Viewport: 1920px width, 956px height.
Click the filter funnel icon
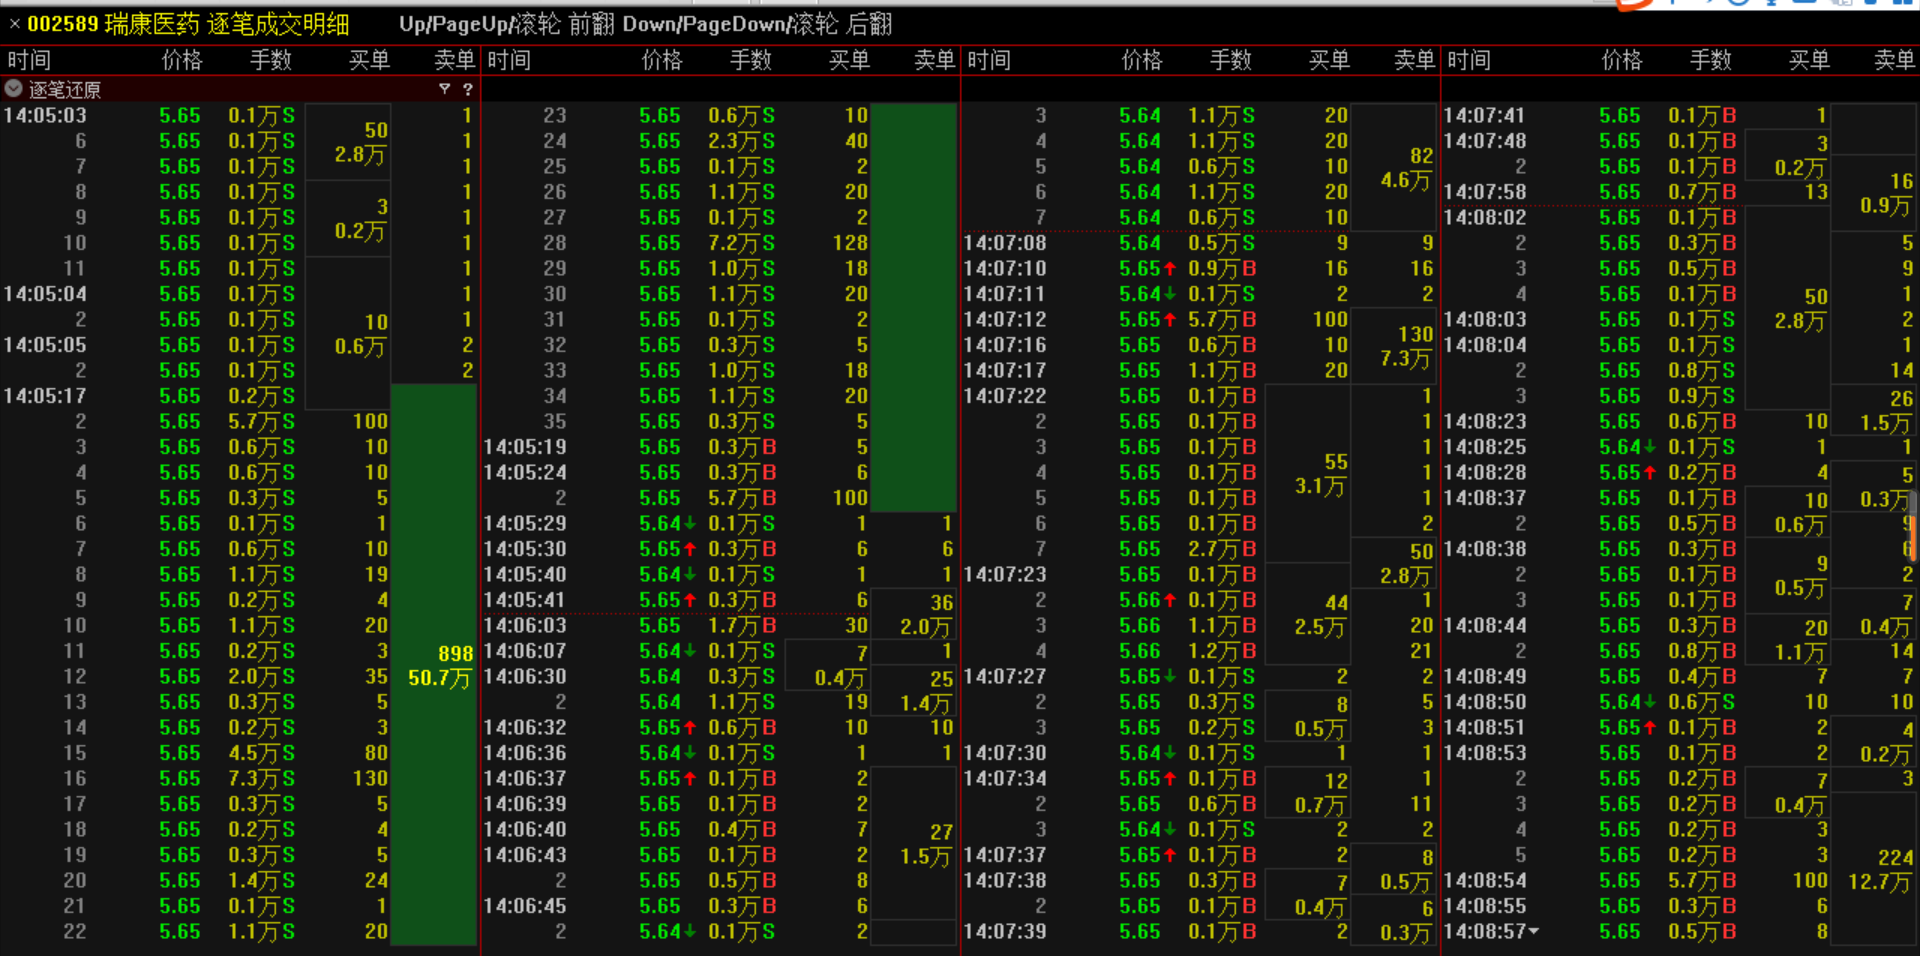click(444, 89)
